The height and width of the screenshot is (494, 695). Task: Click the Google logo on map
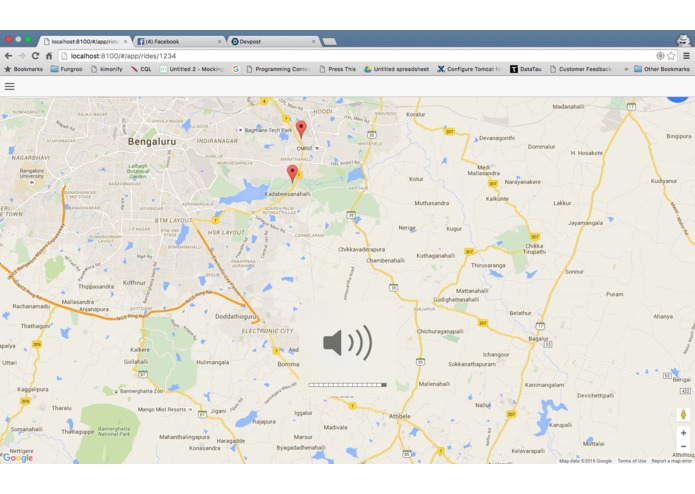point(18,458)
